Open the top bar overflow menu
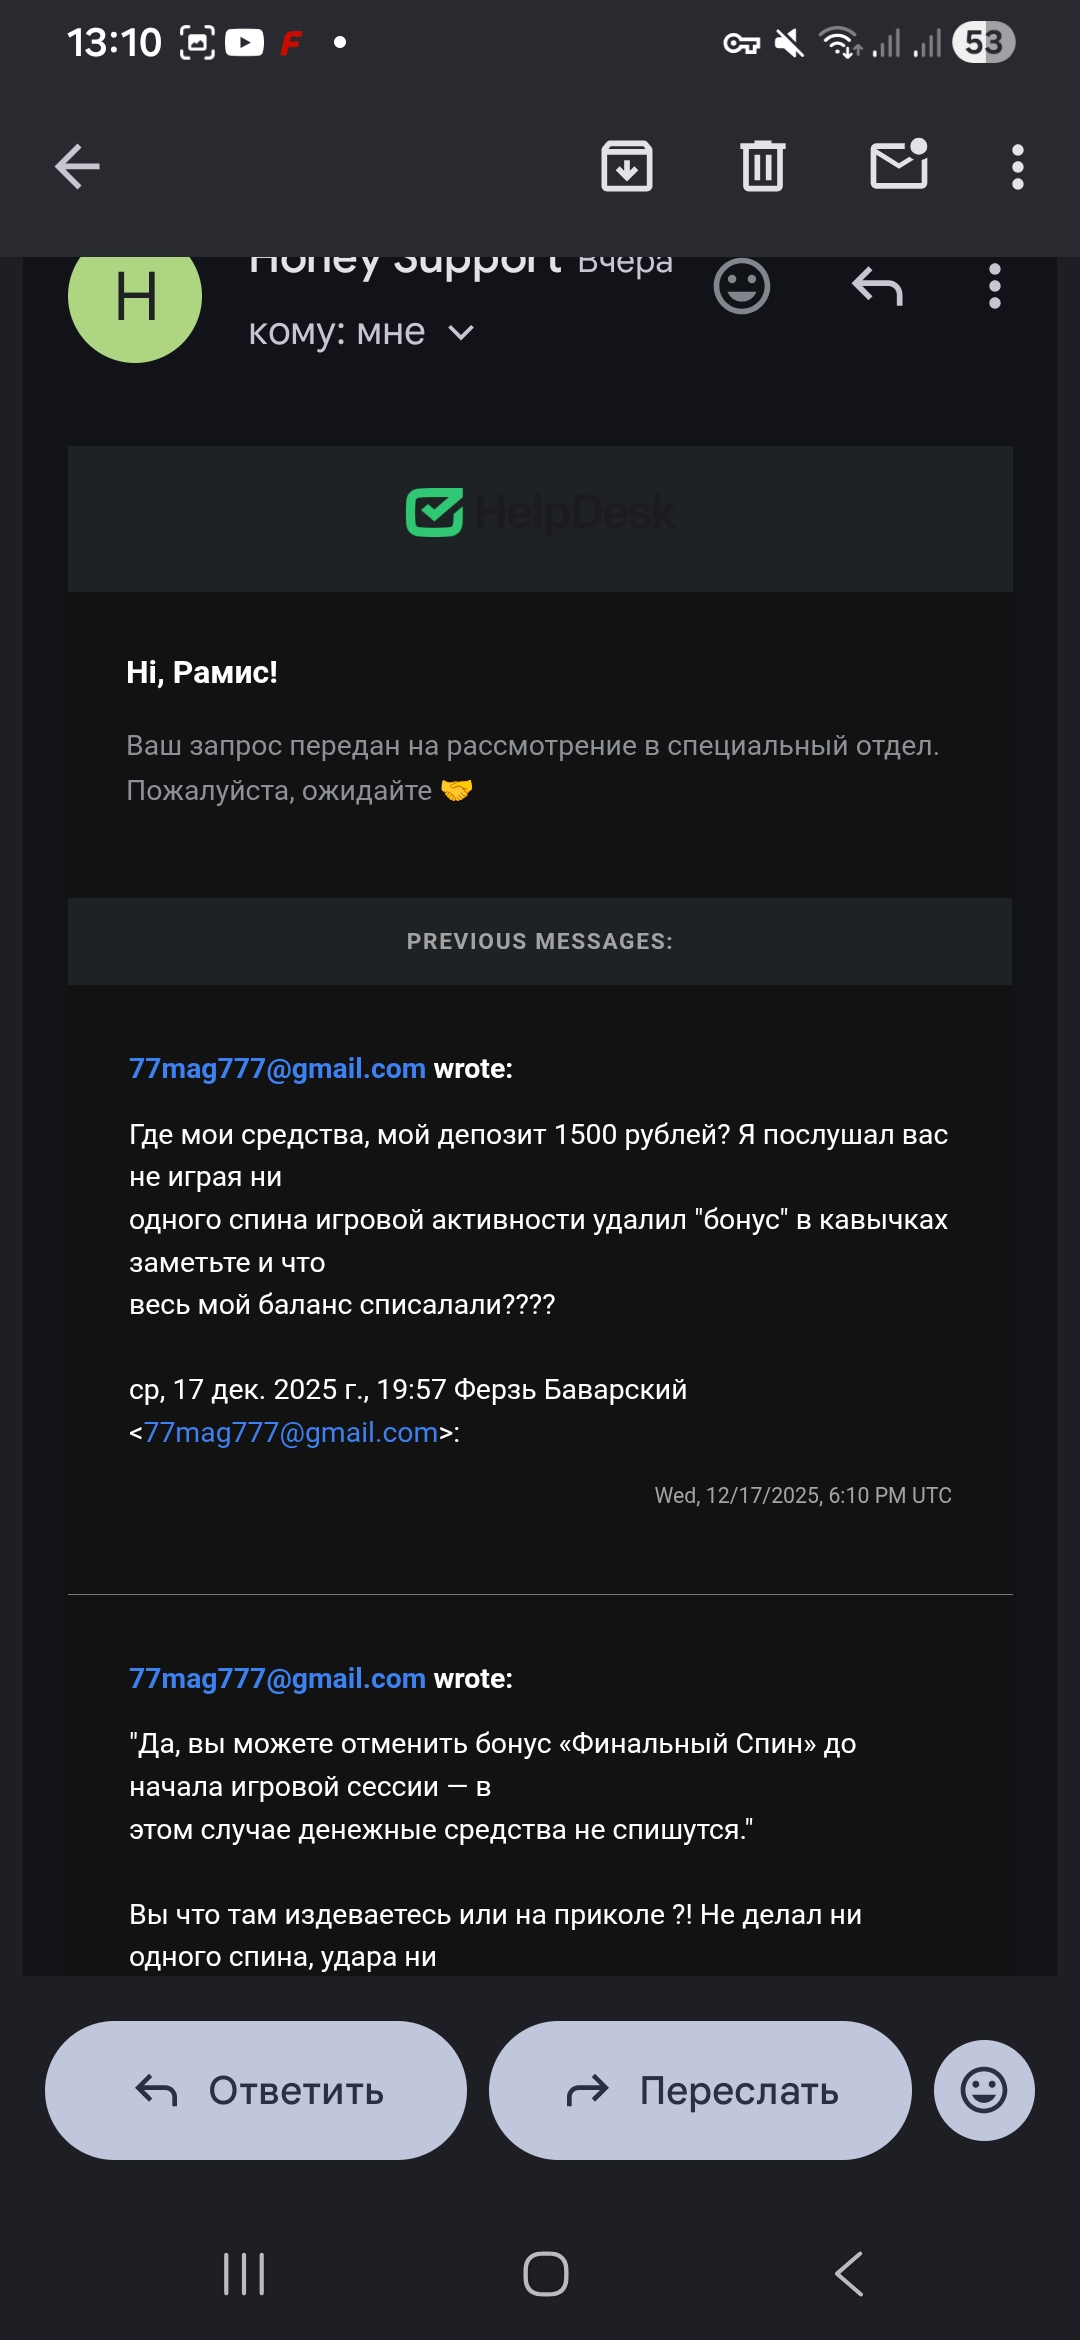 click(1018, 167)
